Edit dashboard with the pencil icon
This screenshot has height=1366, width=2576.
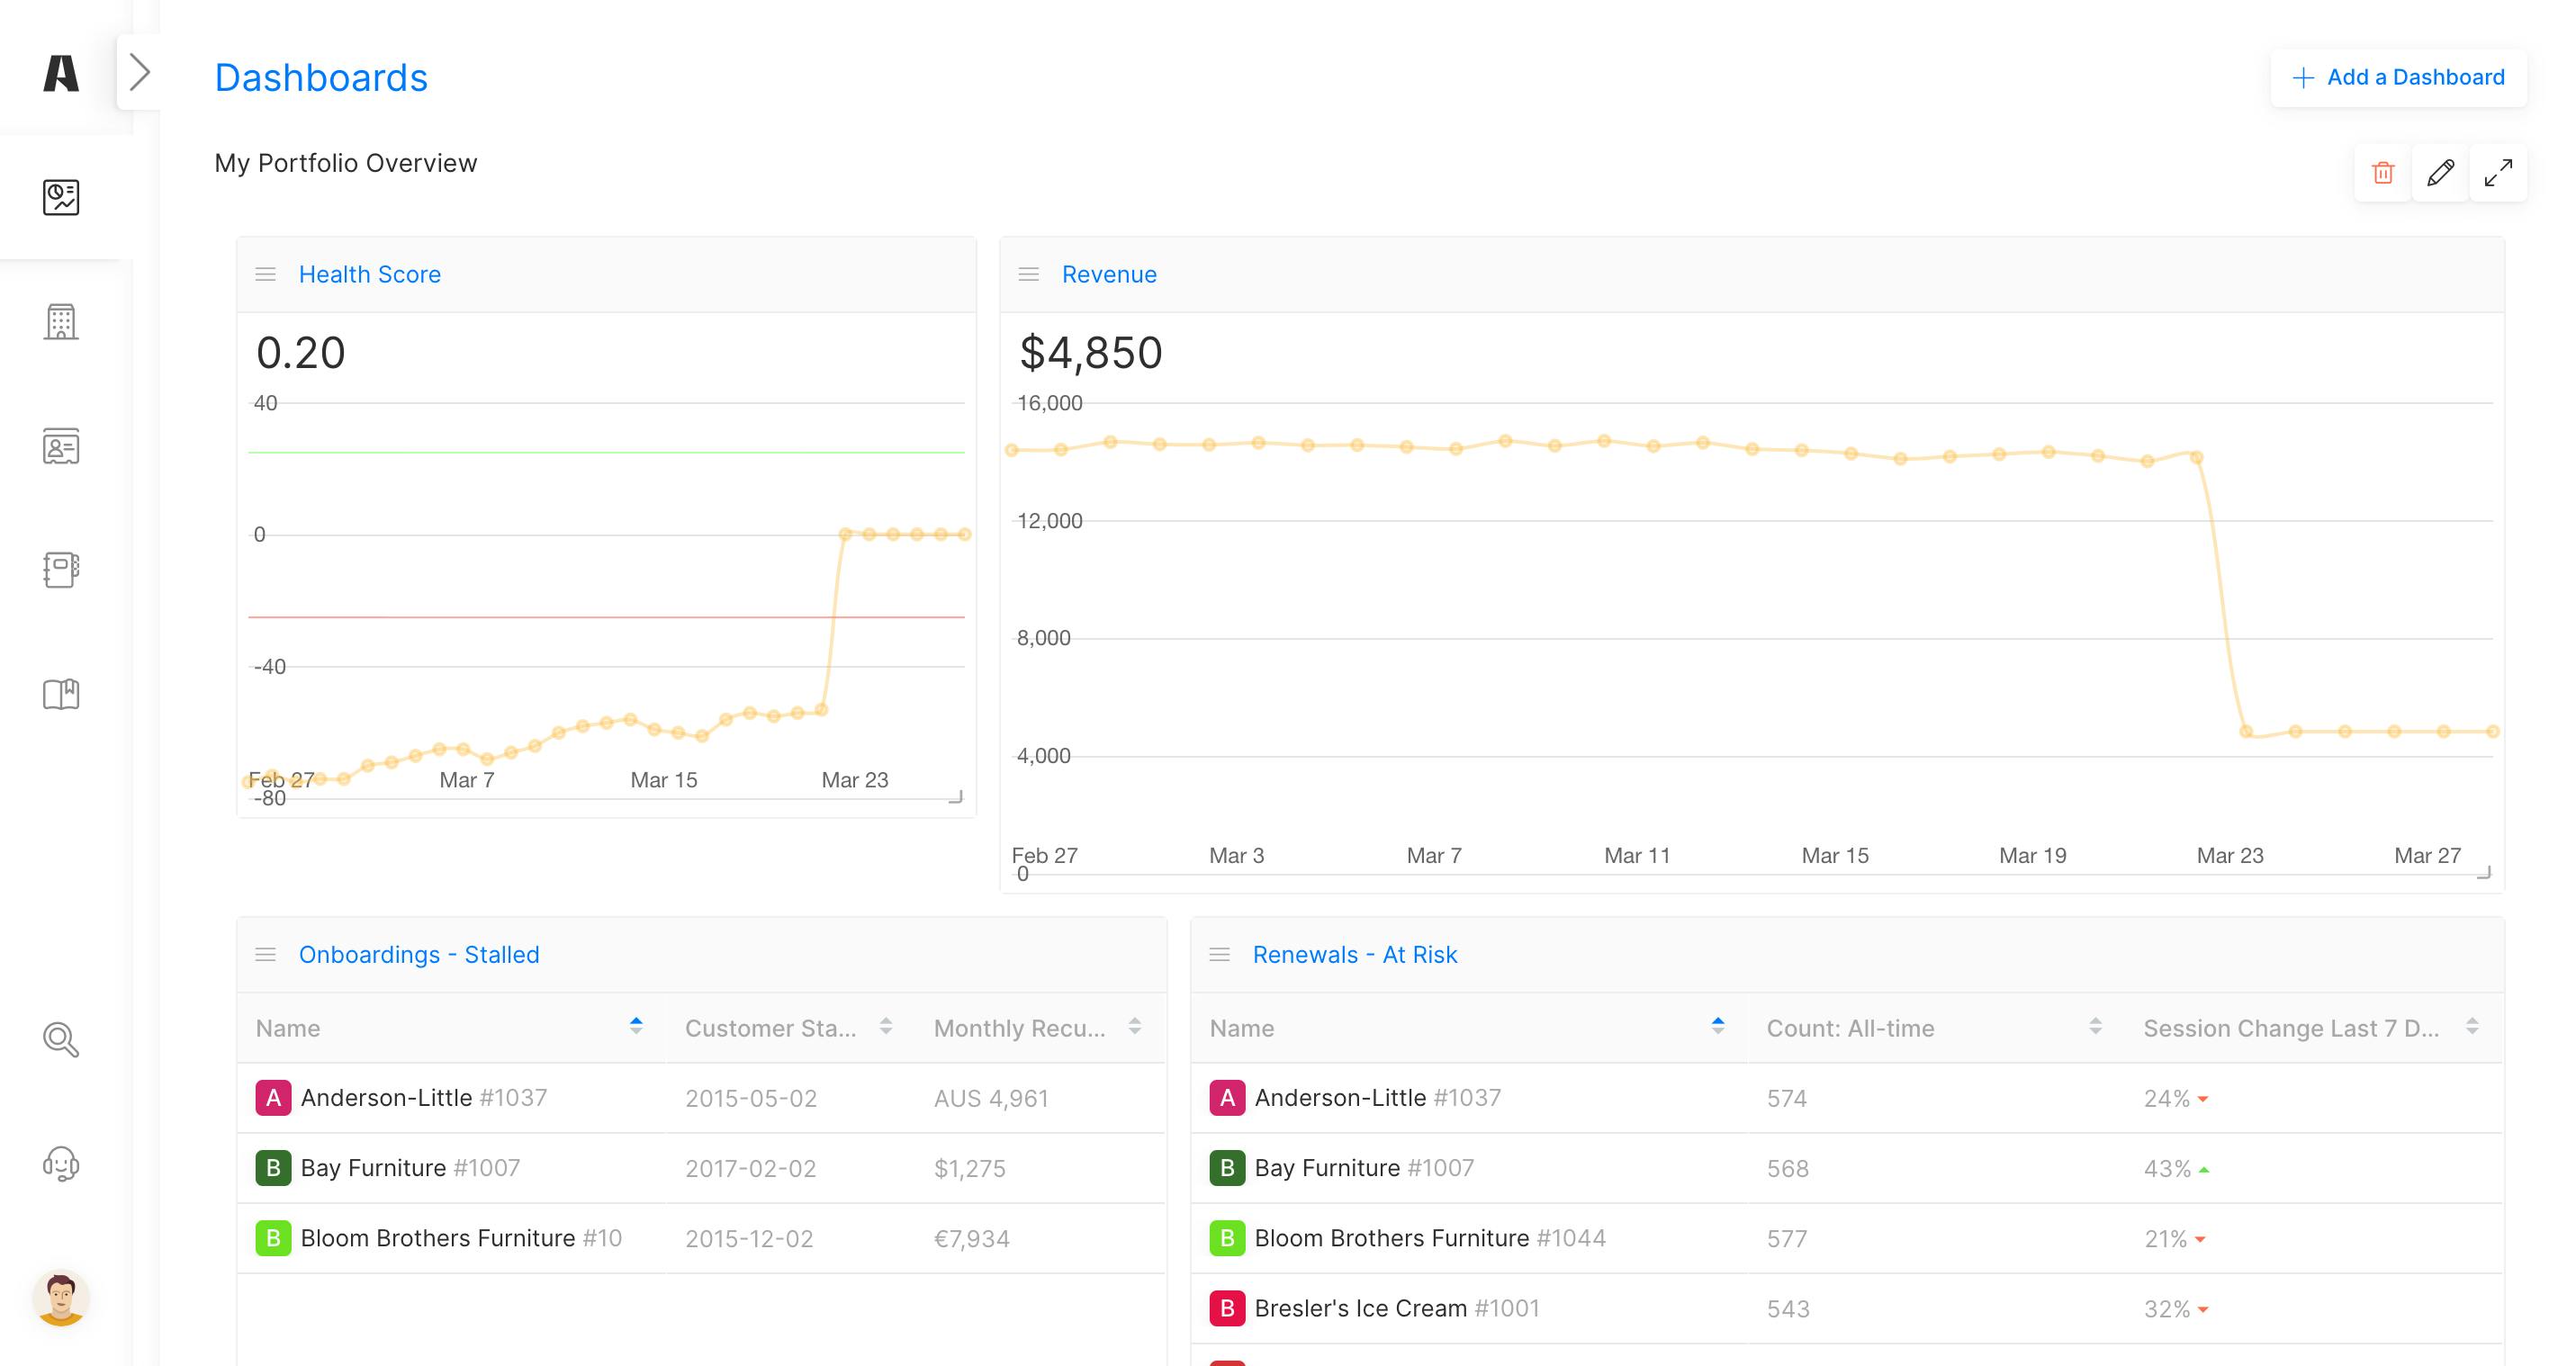click(2440, 173)
